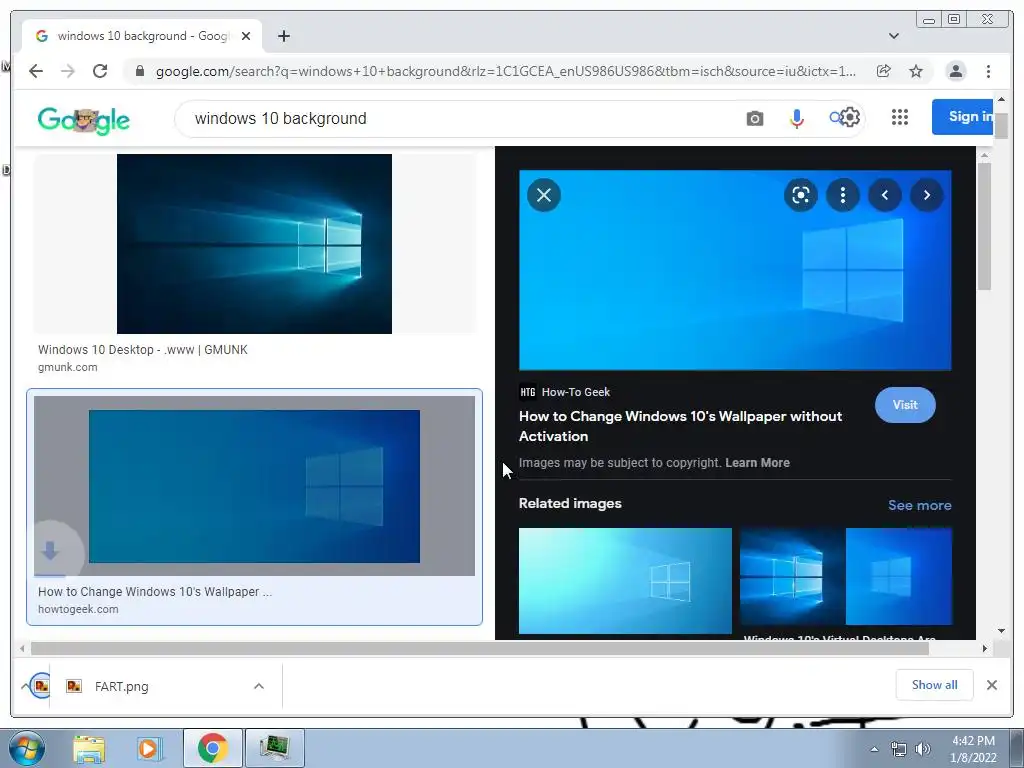The height and width of the screenshot is (768, 1024).
Task: Open the FART.png downloaded file
Action: [x=121, y=686]
